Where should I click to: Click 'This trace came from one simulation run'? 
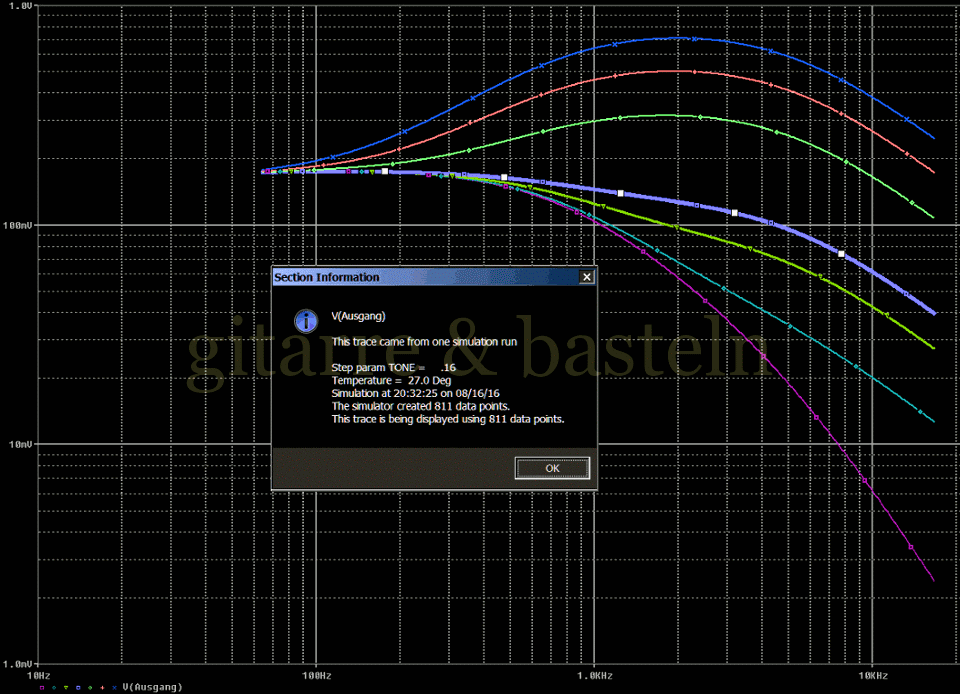pyautogui.click(x=424, y=341)
